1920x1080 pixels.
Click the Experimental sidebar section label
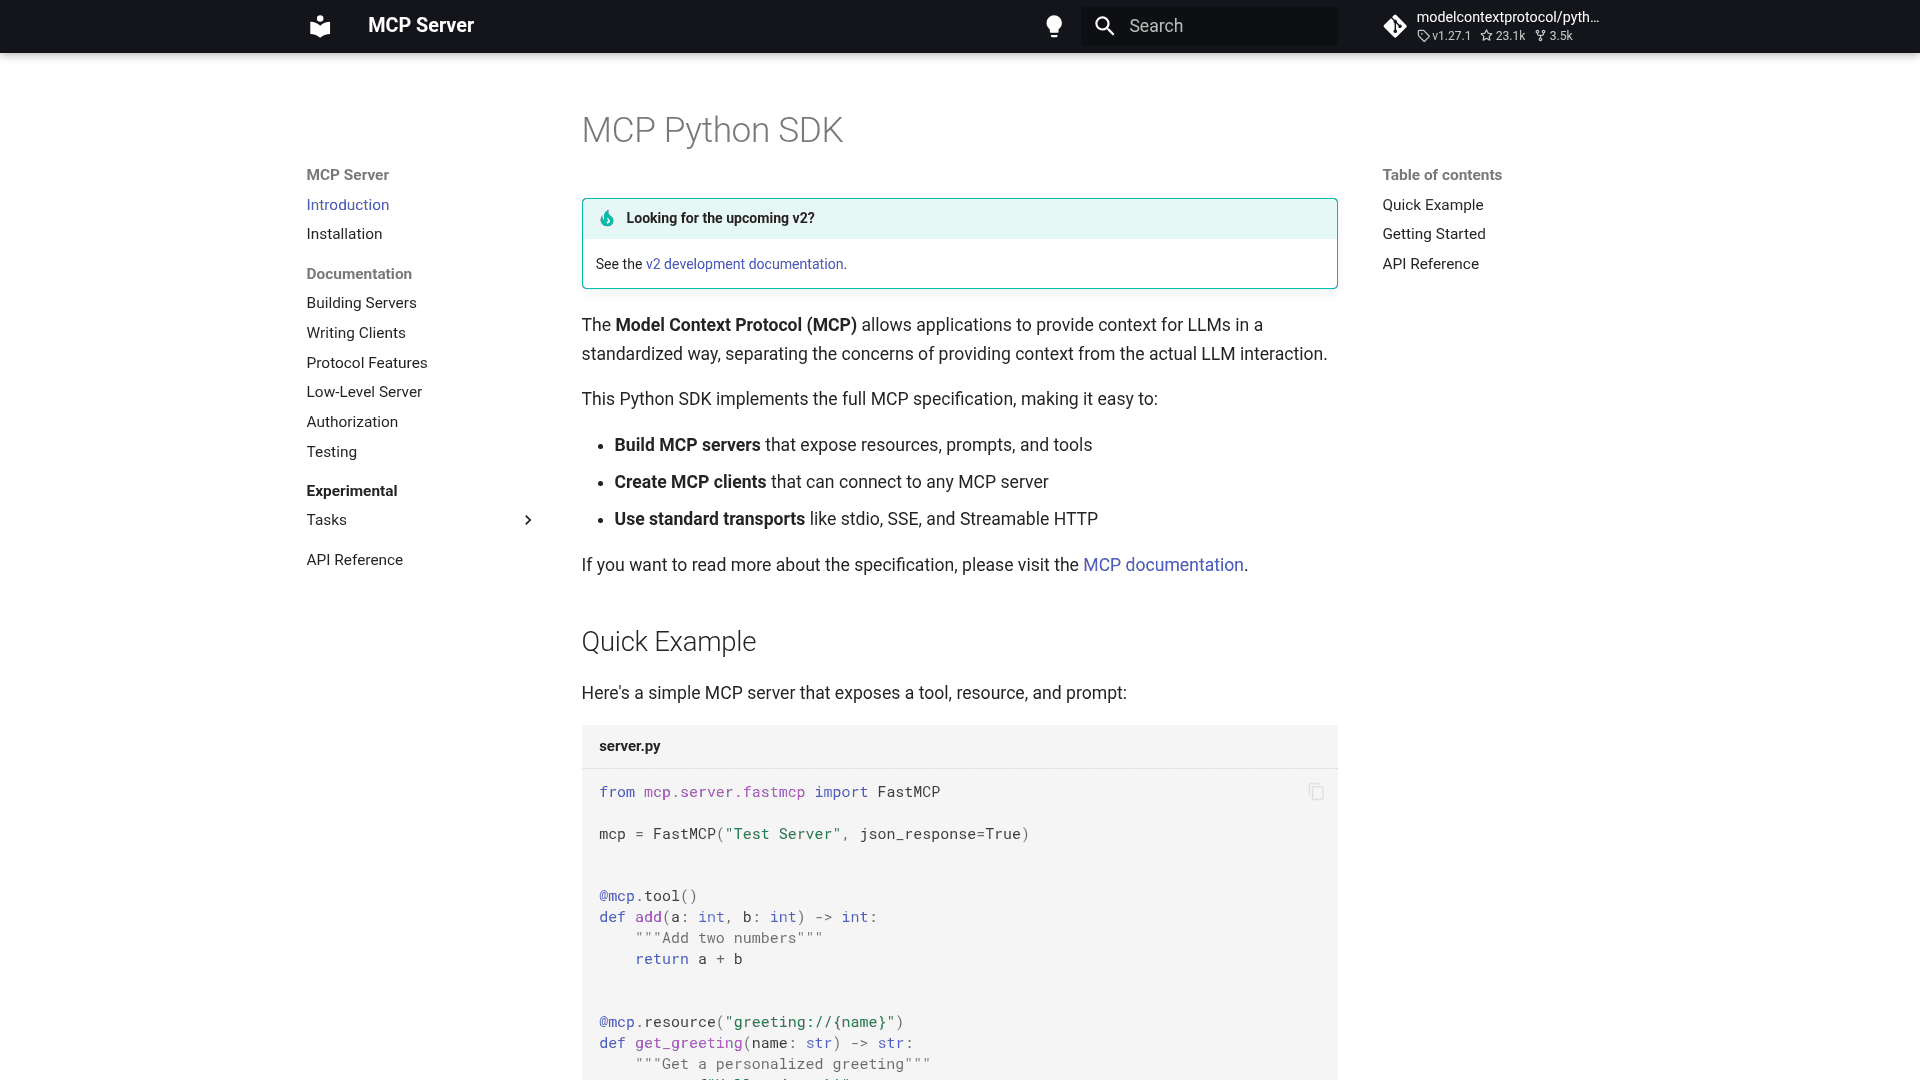pos(352,491)
